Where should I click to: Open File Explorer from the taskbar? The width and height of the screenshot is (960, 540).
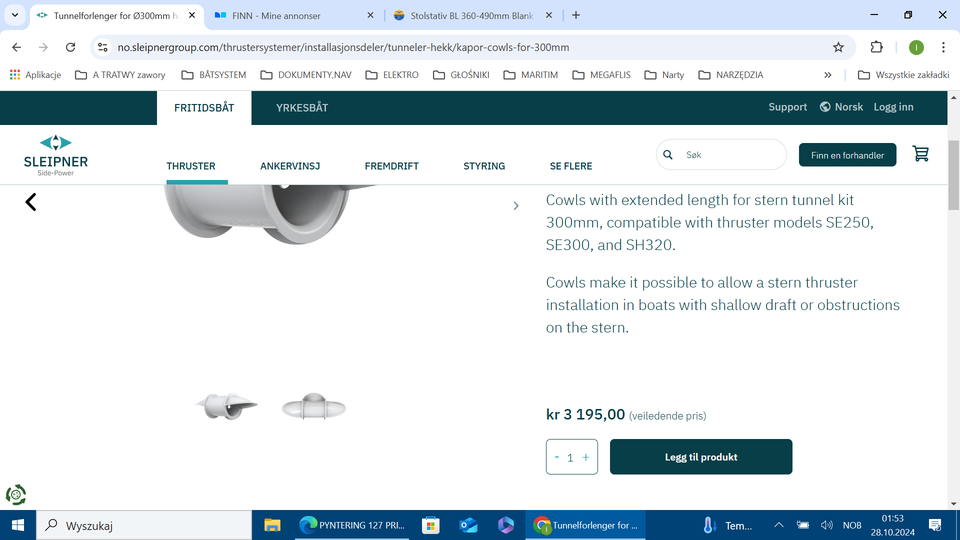[272, 525]
